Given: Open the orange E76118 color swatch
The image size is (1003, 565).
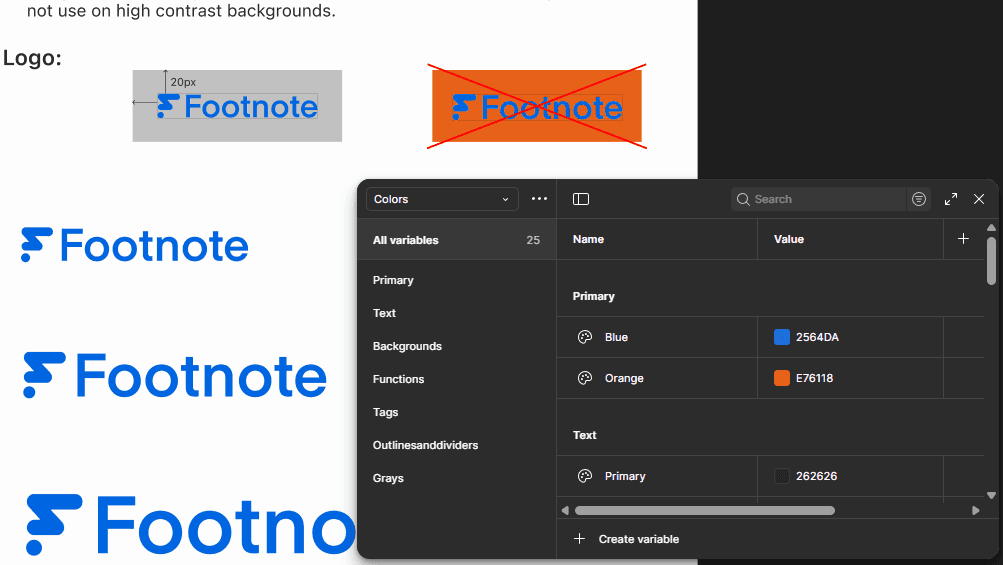Looking at the screenshot, I should tap(782, 378).
